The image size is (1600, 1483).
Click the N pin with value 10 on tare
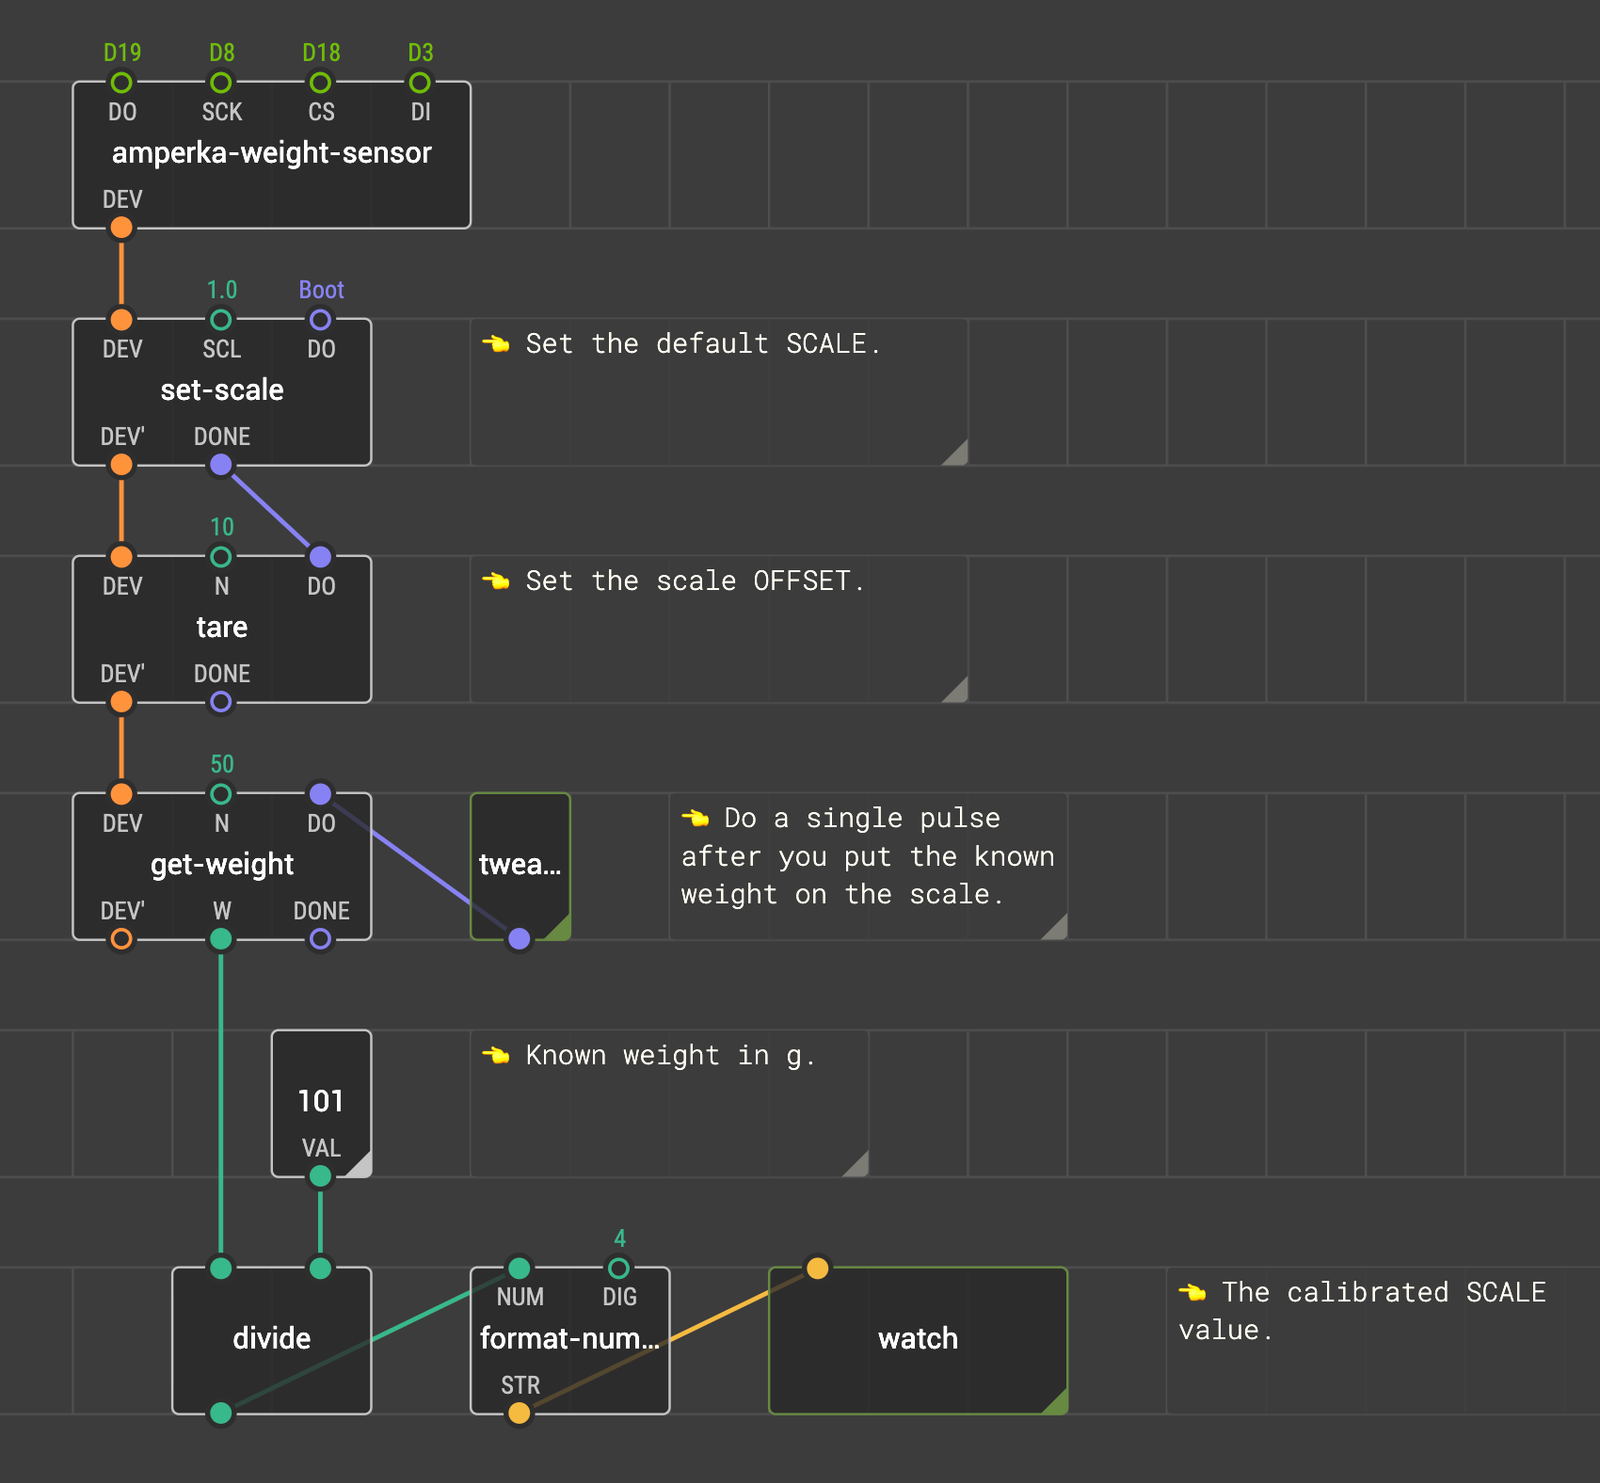221,556
